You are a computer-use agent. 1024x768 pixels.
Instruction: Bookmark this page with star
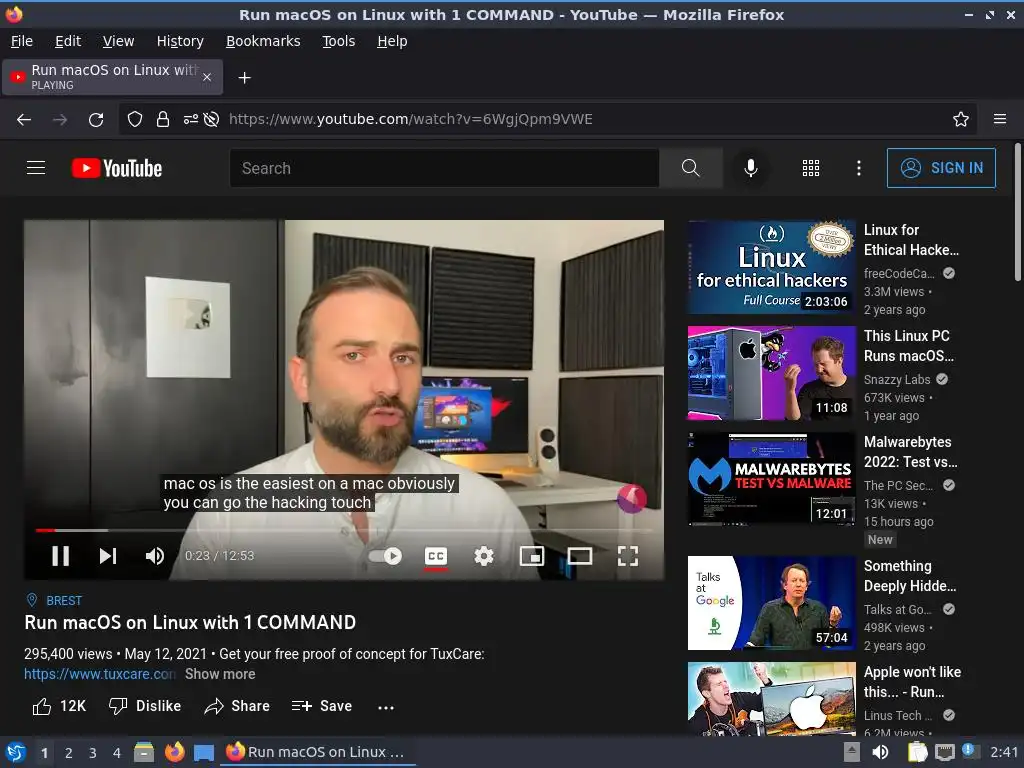pyautogui.click(x=961, y=119)
